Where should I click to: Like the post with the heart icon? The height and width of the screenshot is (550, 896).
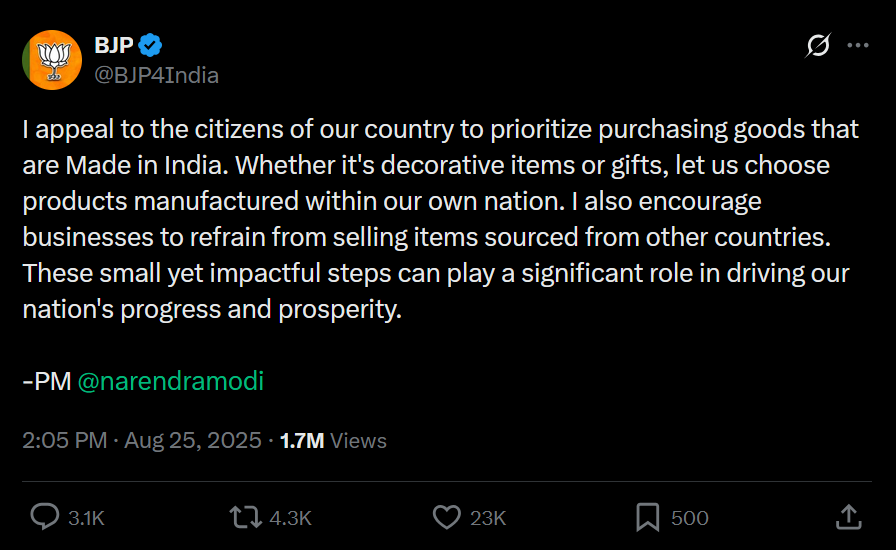click(446, 517)
